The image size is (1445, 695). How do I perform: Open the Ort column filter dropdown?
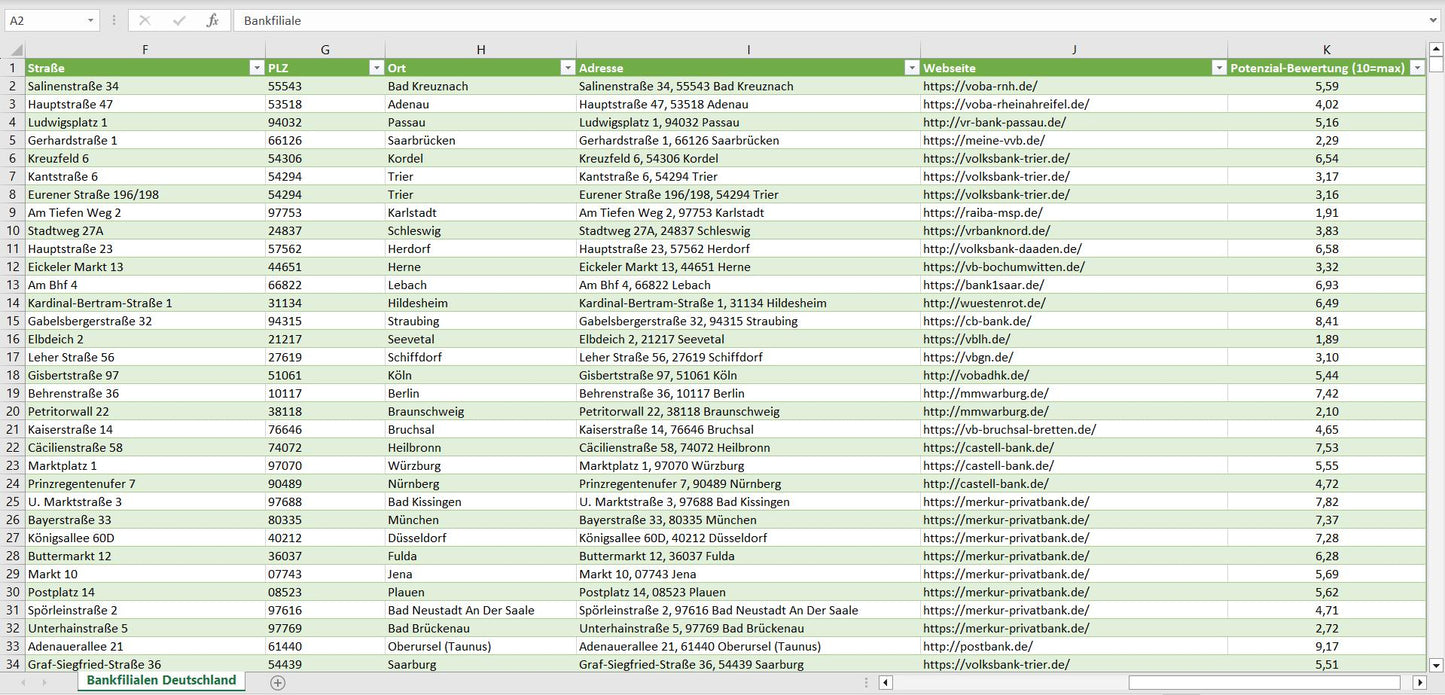568,68
